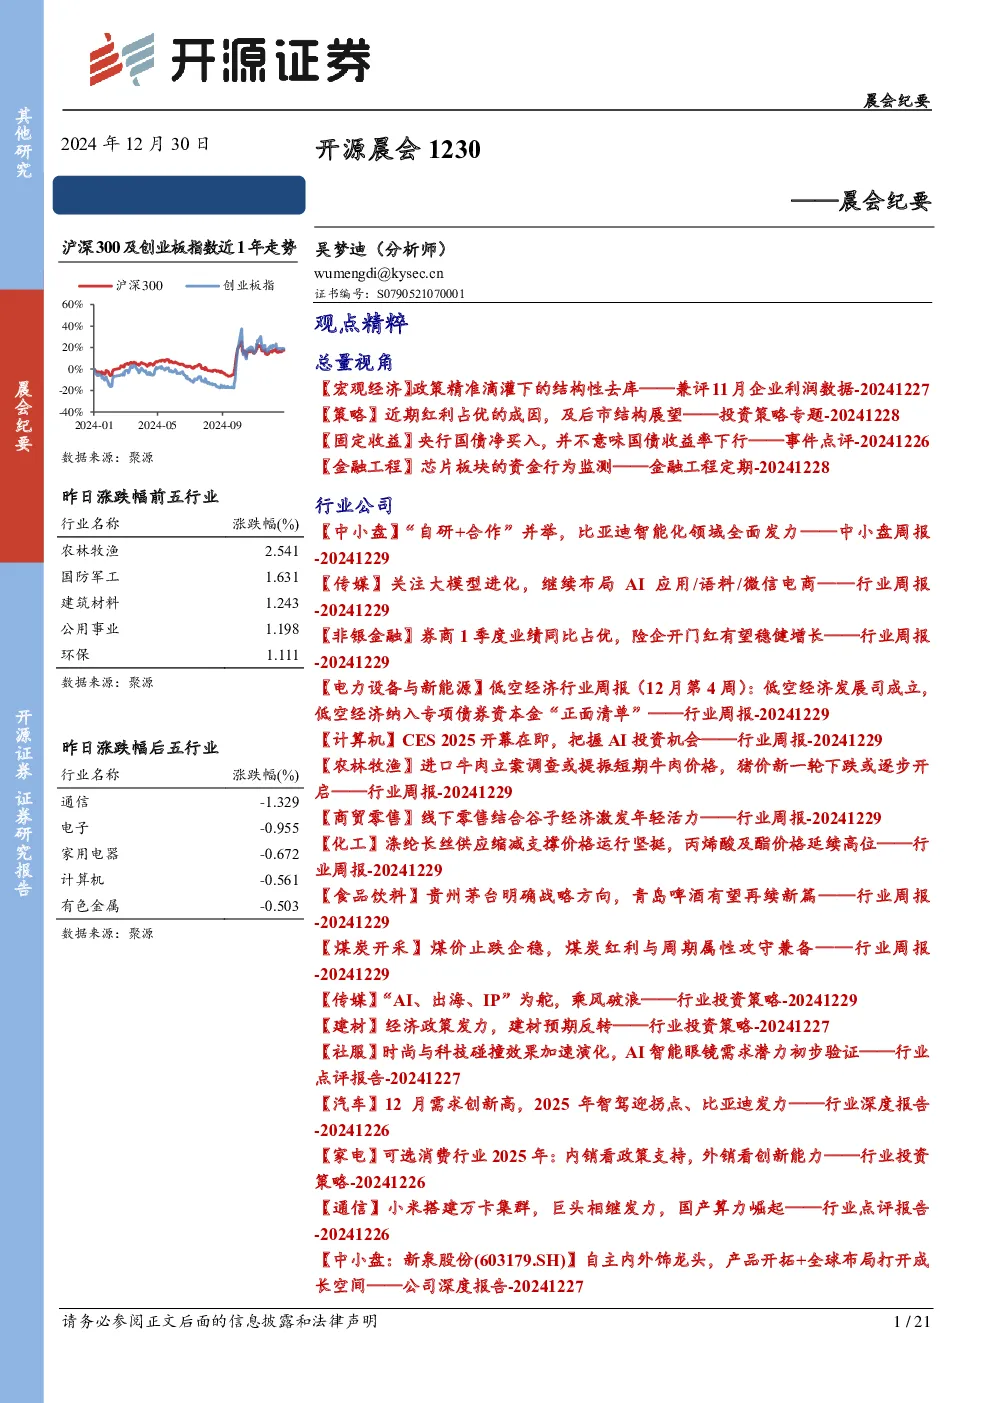Screen dimensions: 992x1403
Task: Click the value 2.541
Action: point(282,551)
